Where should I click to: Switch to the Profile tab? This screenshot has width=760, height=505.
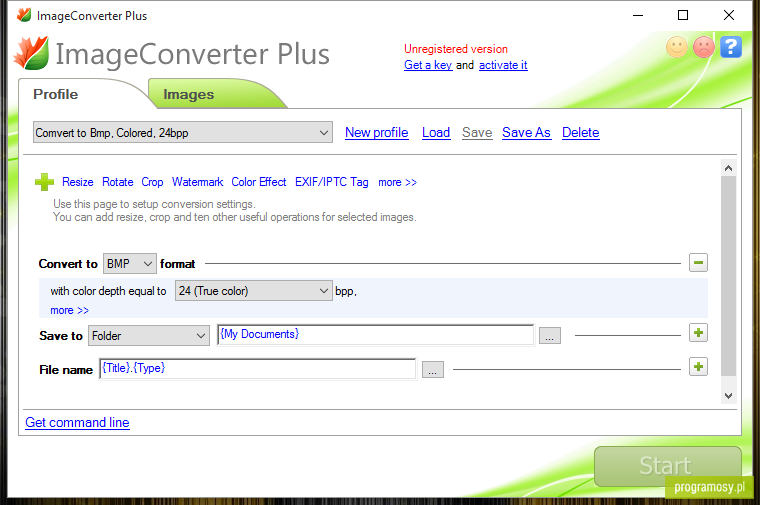click(x=56, y=95)
